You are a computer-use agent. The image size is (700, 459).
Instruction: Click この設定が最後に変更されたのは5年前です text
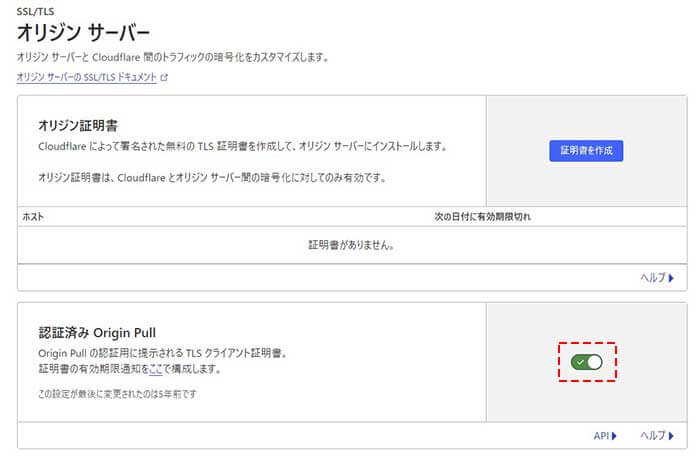click(117, 394)
